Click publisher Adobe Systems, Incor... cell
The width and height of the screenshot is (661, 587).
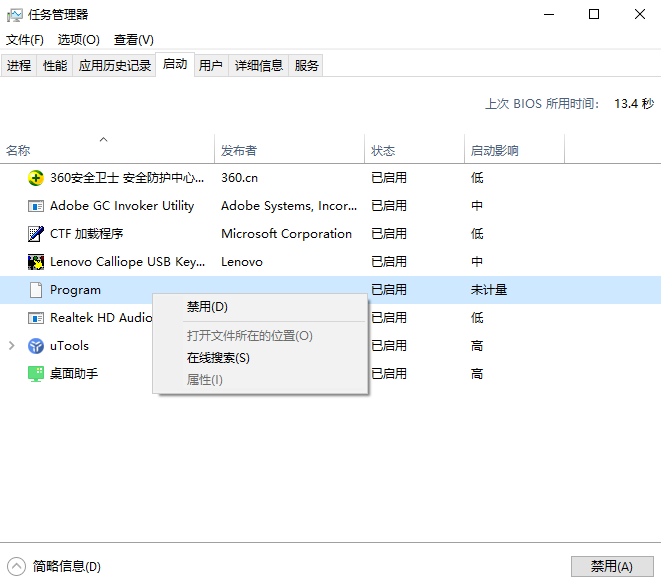(289, 206)
